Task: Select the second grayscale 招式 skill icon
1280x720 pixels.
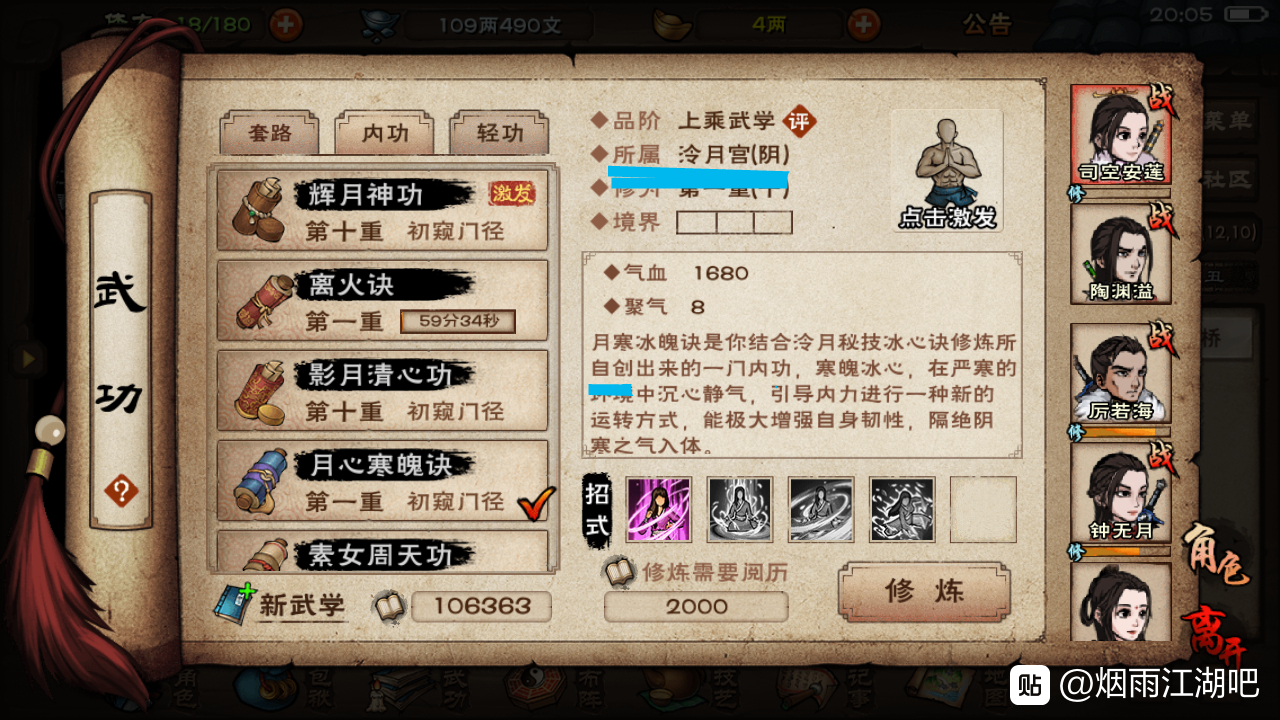Action: point(740,509)
